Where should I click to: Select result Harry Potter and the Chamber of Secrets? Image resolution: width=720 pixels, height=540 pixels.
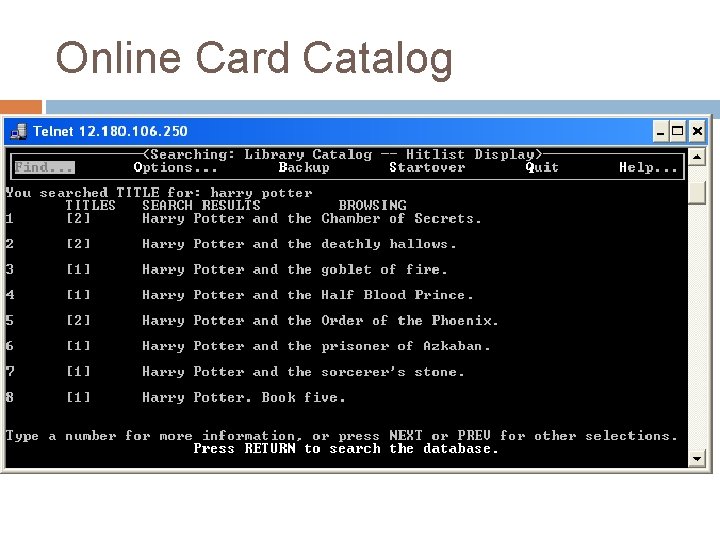tap(312, 219)
